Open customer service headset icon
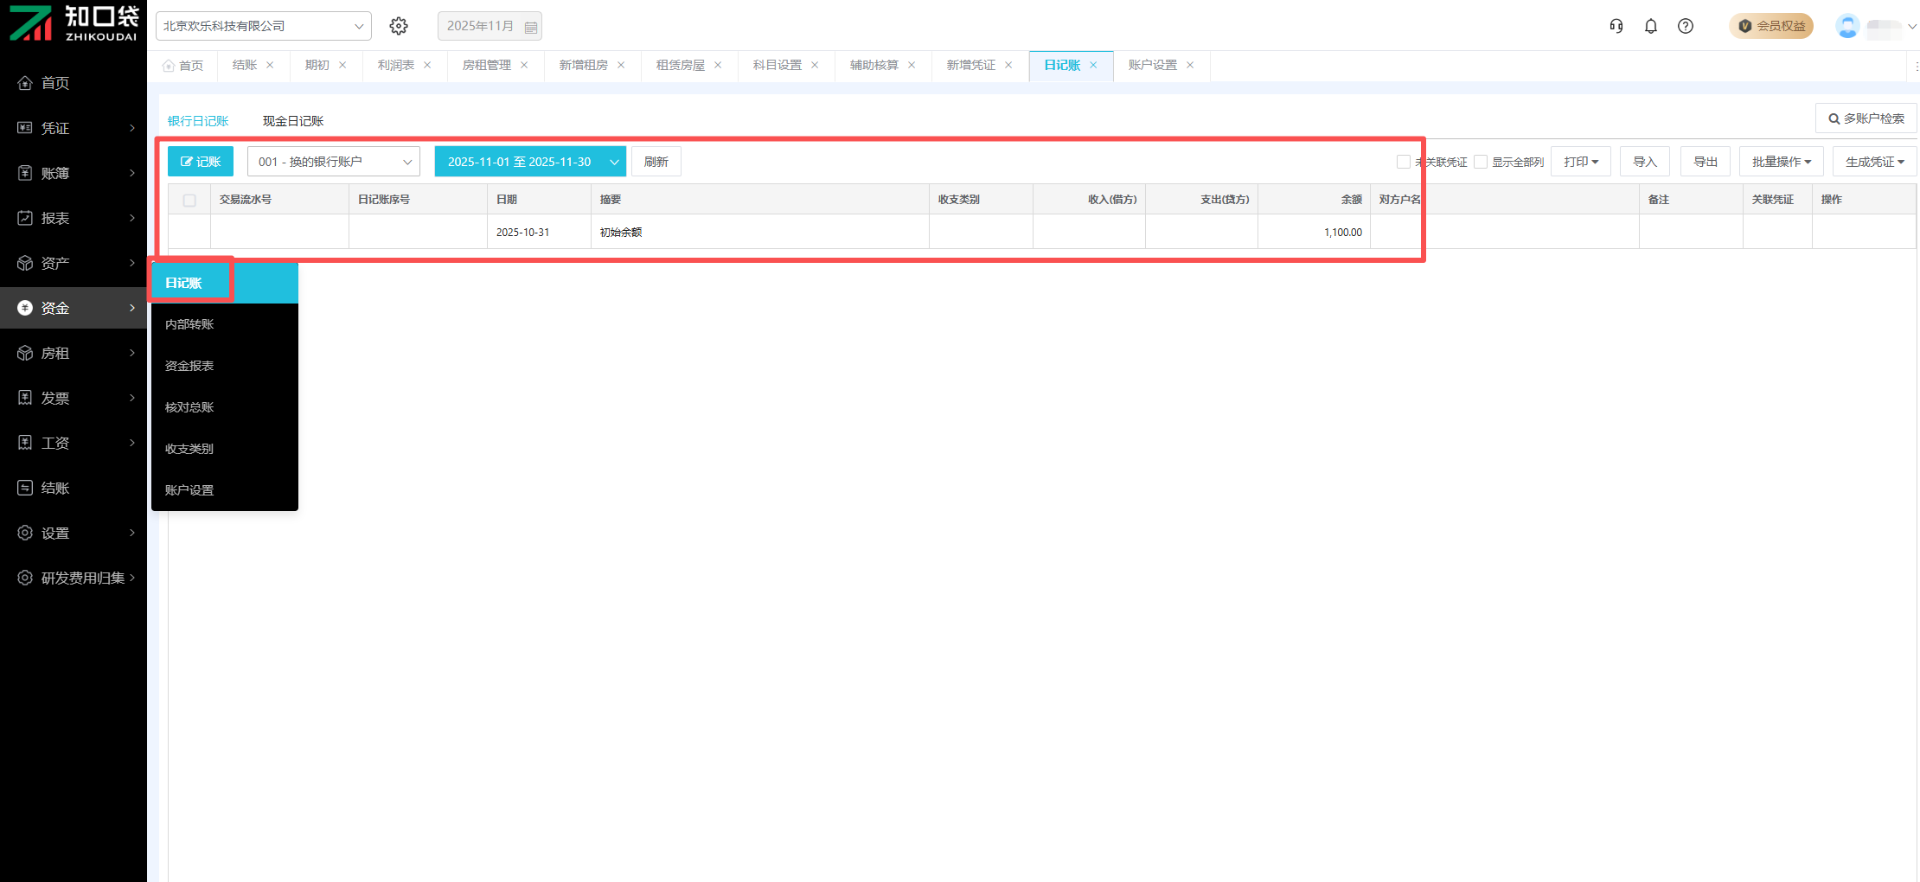 1616,26
